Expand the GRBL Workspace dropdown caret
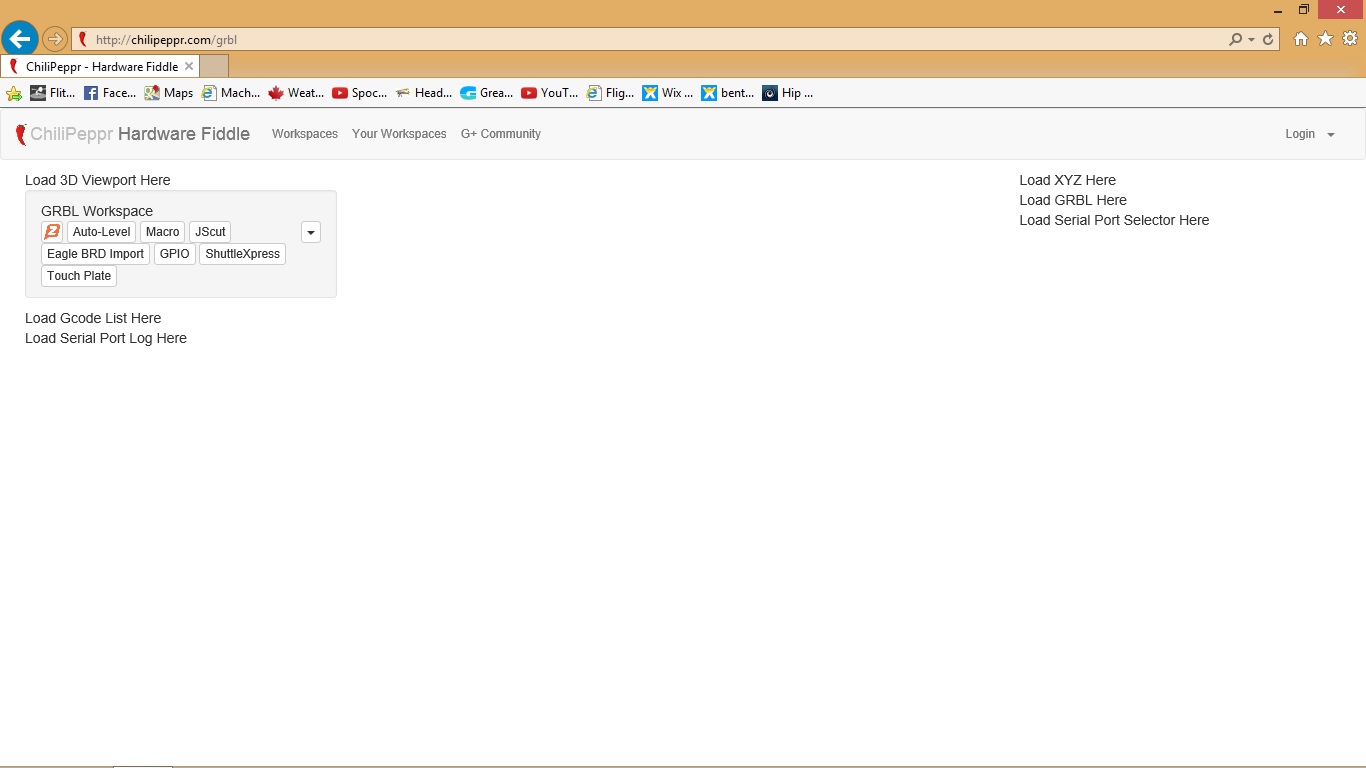 [311, 232]
